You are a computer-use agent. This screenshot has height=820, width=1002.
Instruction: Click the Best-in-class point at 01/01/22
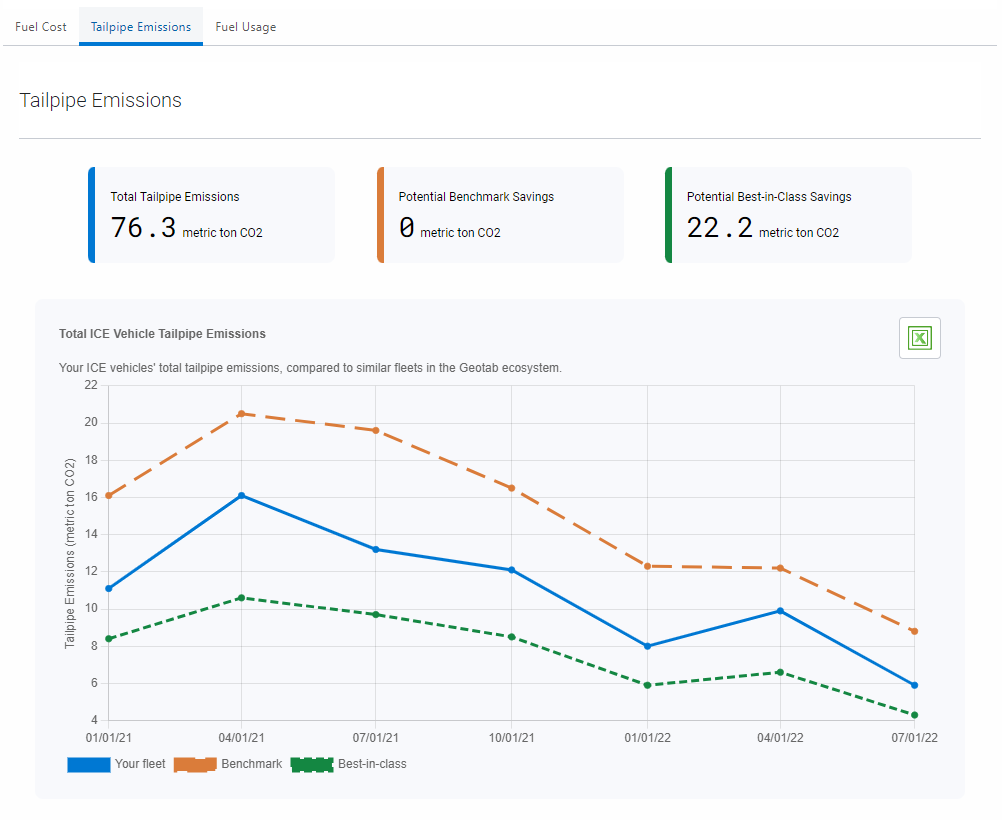(647, 685)
